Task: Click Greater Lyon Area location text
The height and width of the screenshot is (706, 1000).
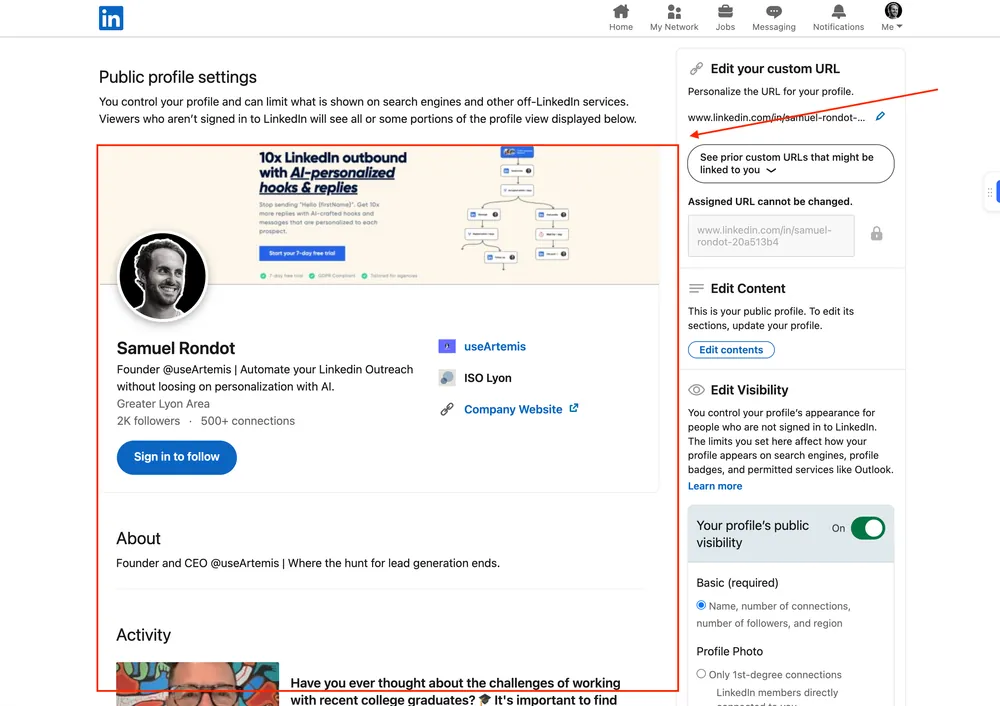Action: click(x=163, y=404)
